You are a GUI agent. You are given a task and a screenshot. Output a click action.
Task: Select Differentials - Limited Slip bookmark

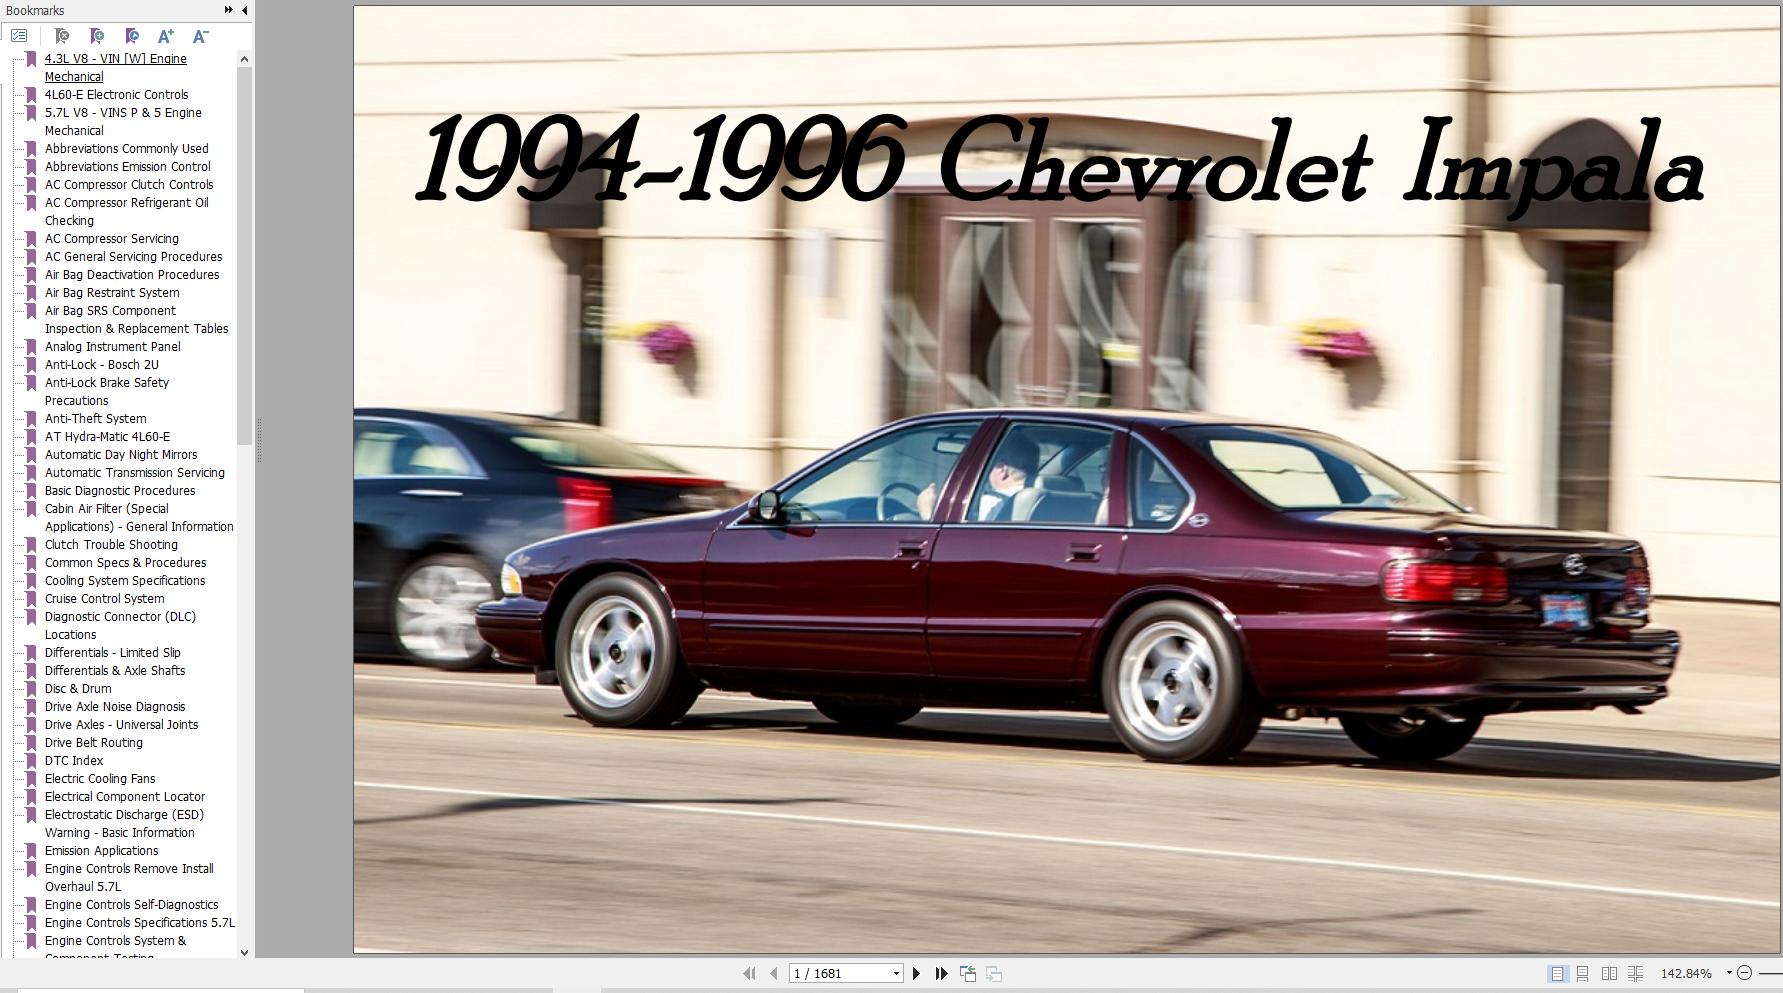112,652
